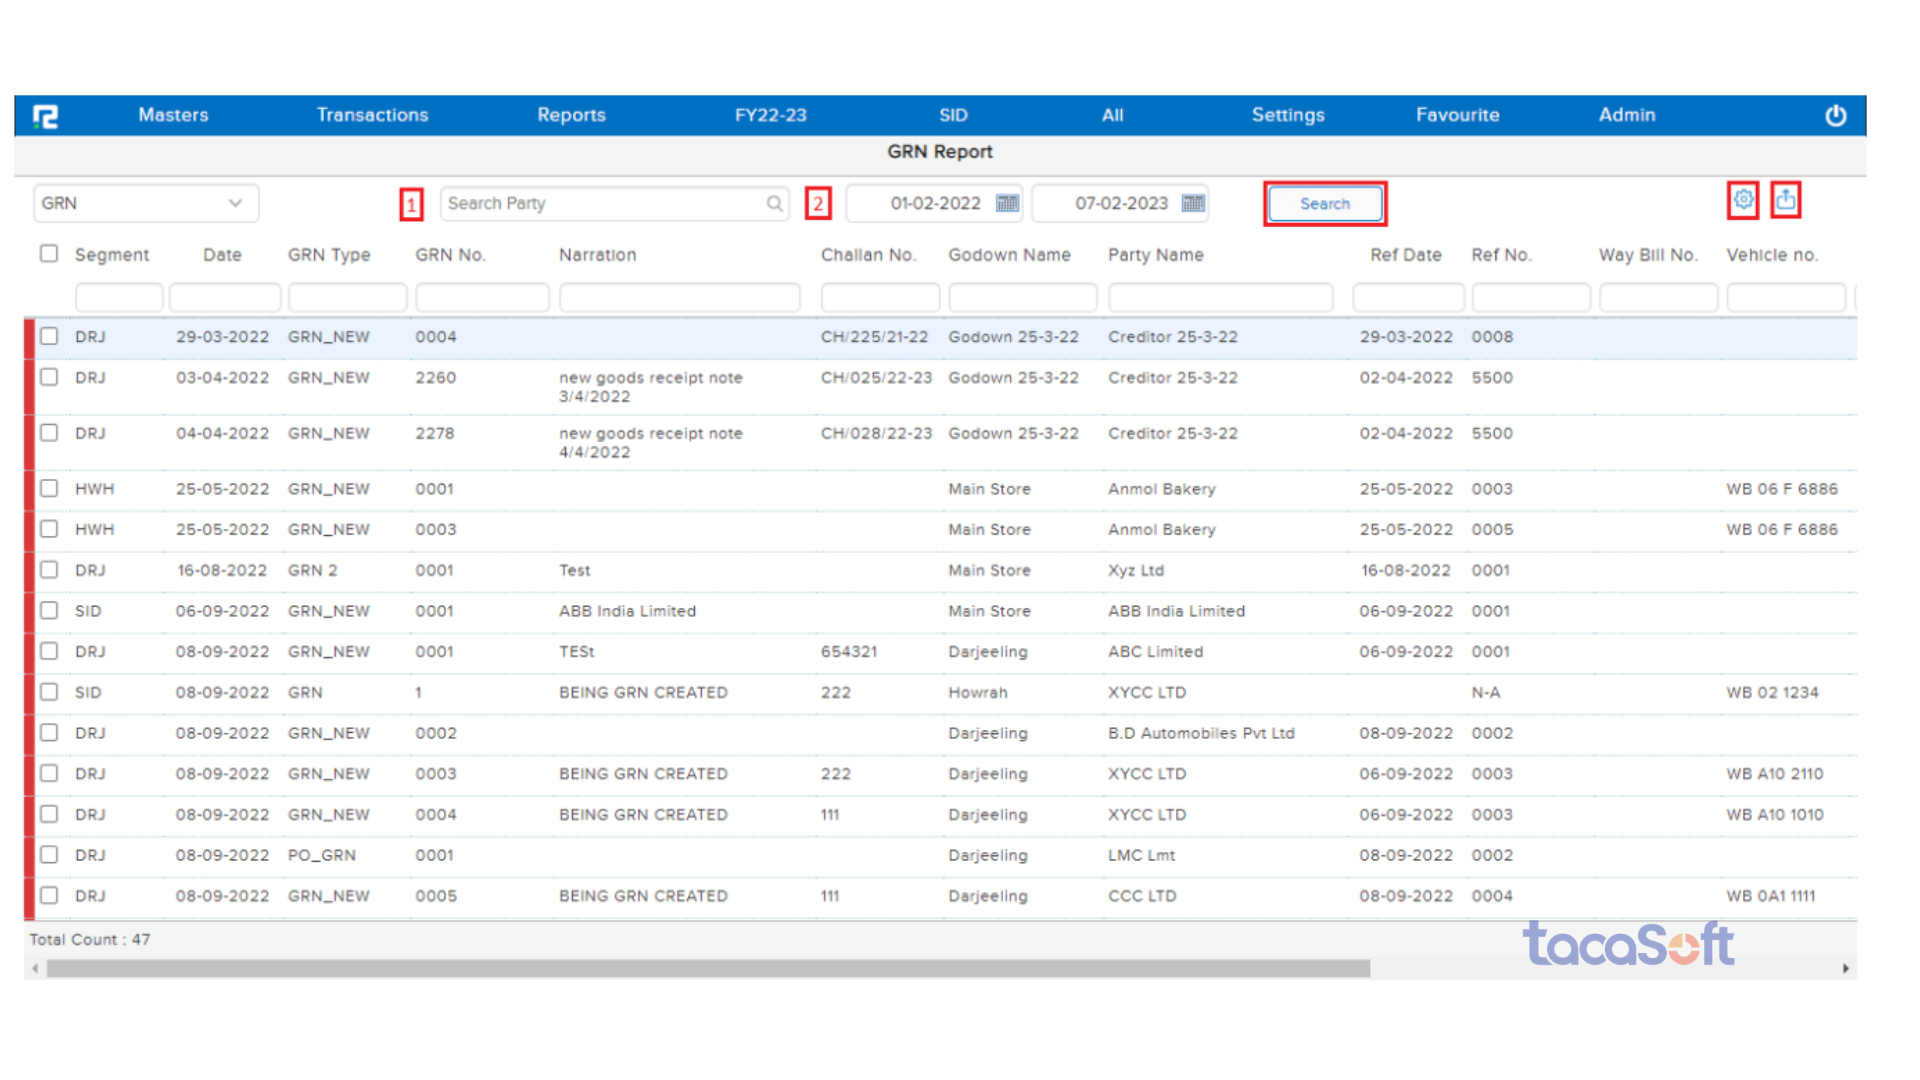
Task: Open the Settings menu
Action: click(1288, 115)
